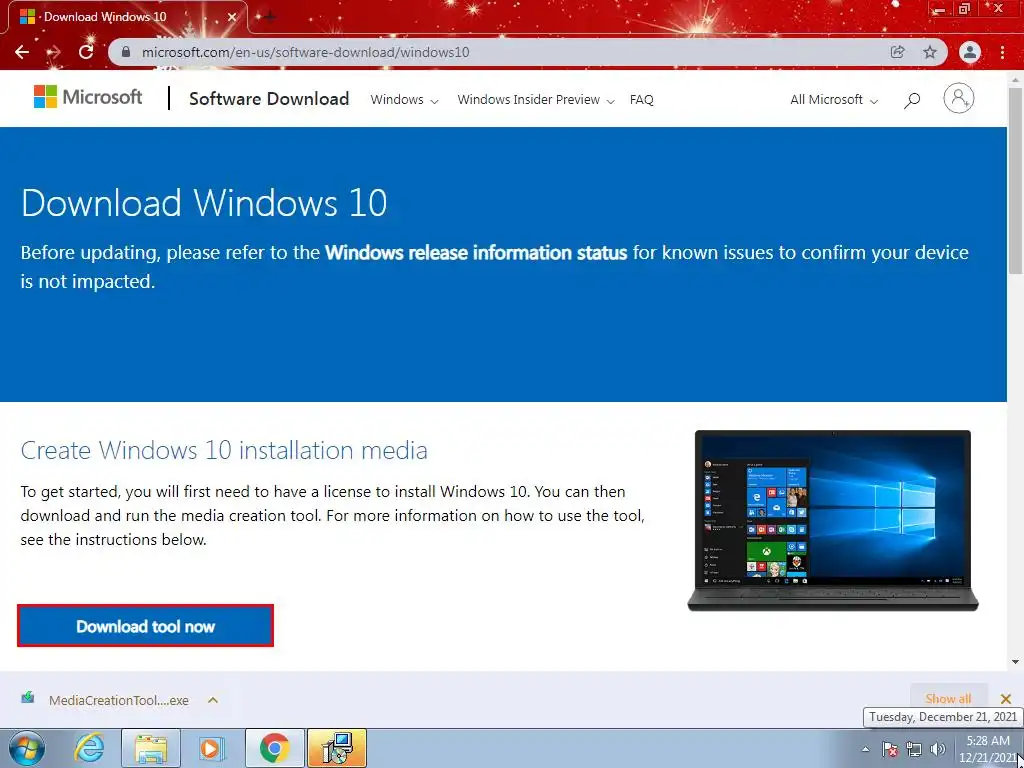Screen dimensions: 1024x768
Task: Open Chrome's three-dot menu
Action: [1002, 52]
